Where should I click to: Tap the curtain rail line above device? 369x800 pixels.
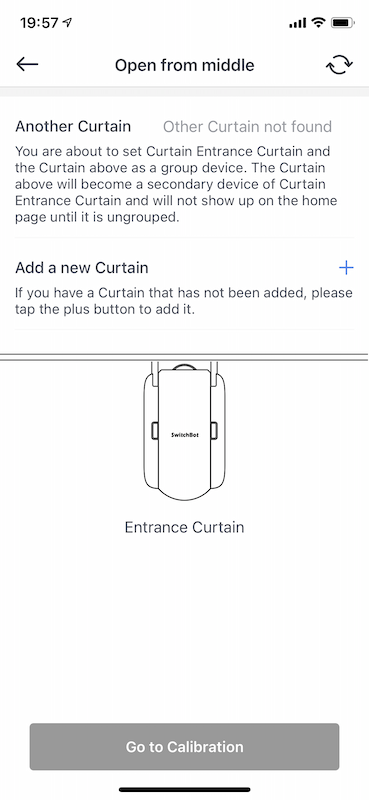(184, 357)
